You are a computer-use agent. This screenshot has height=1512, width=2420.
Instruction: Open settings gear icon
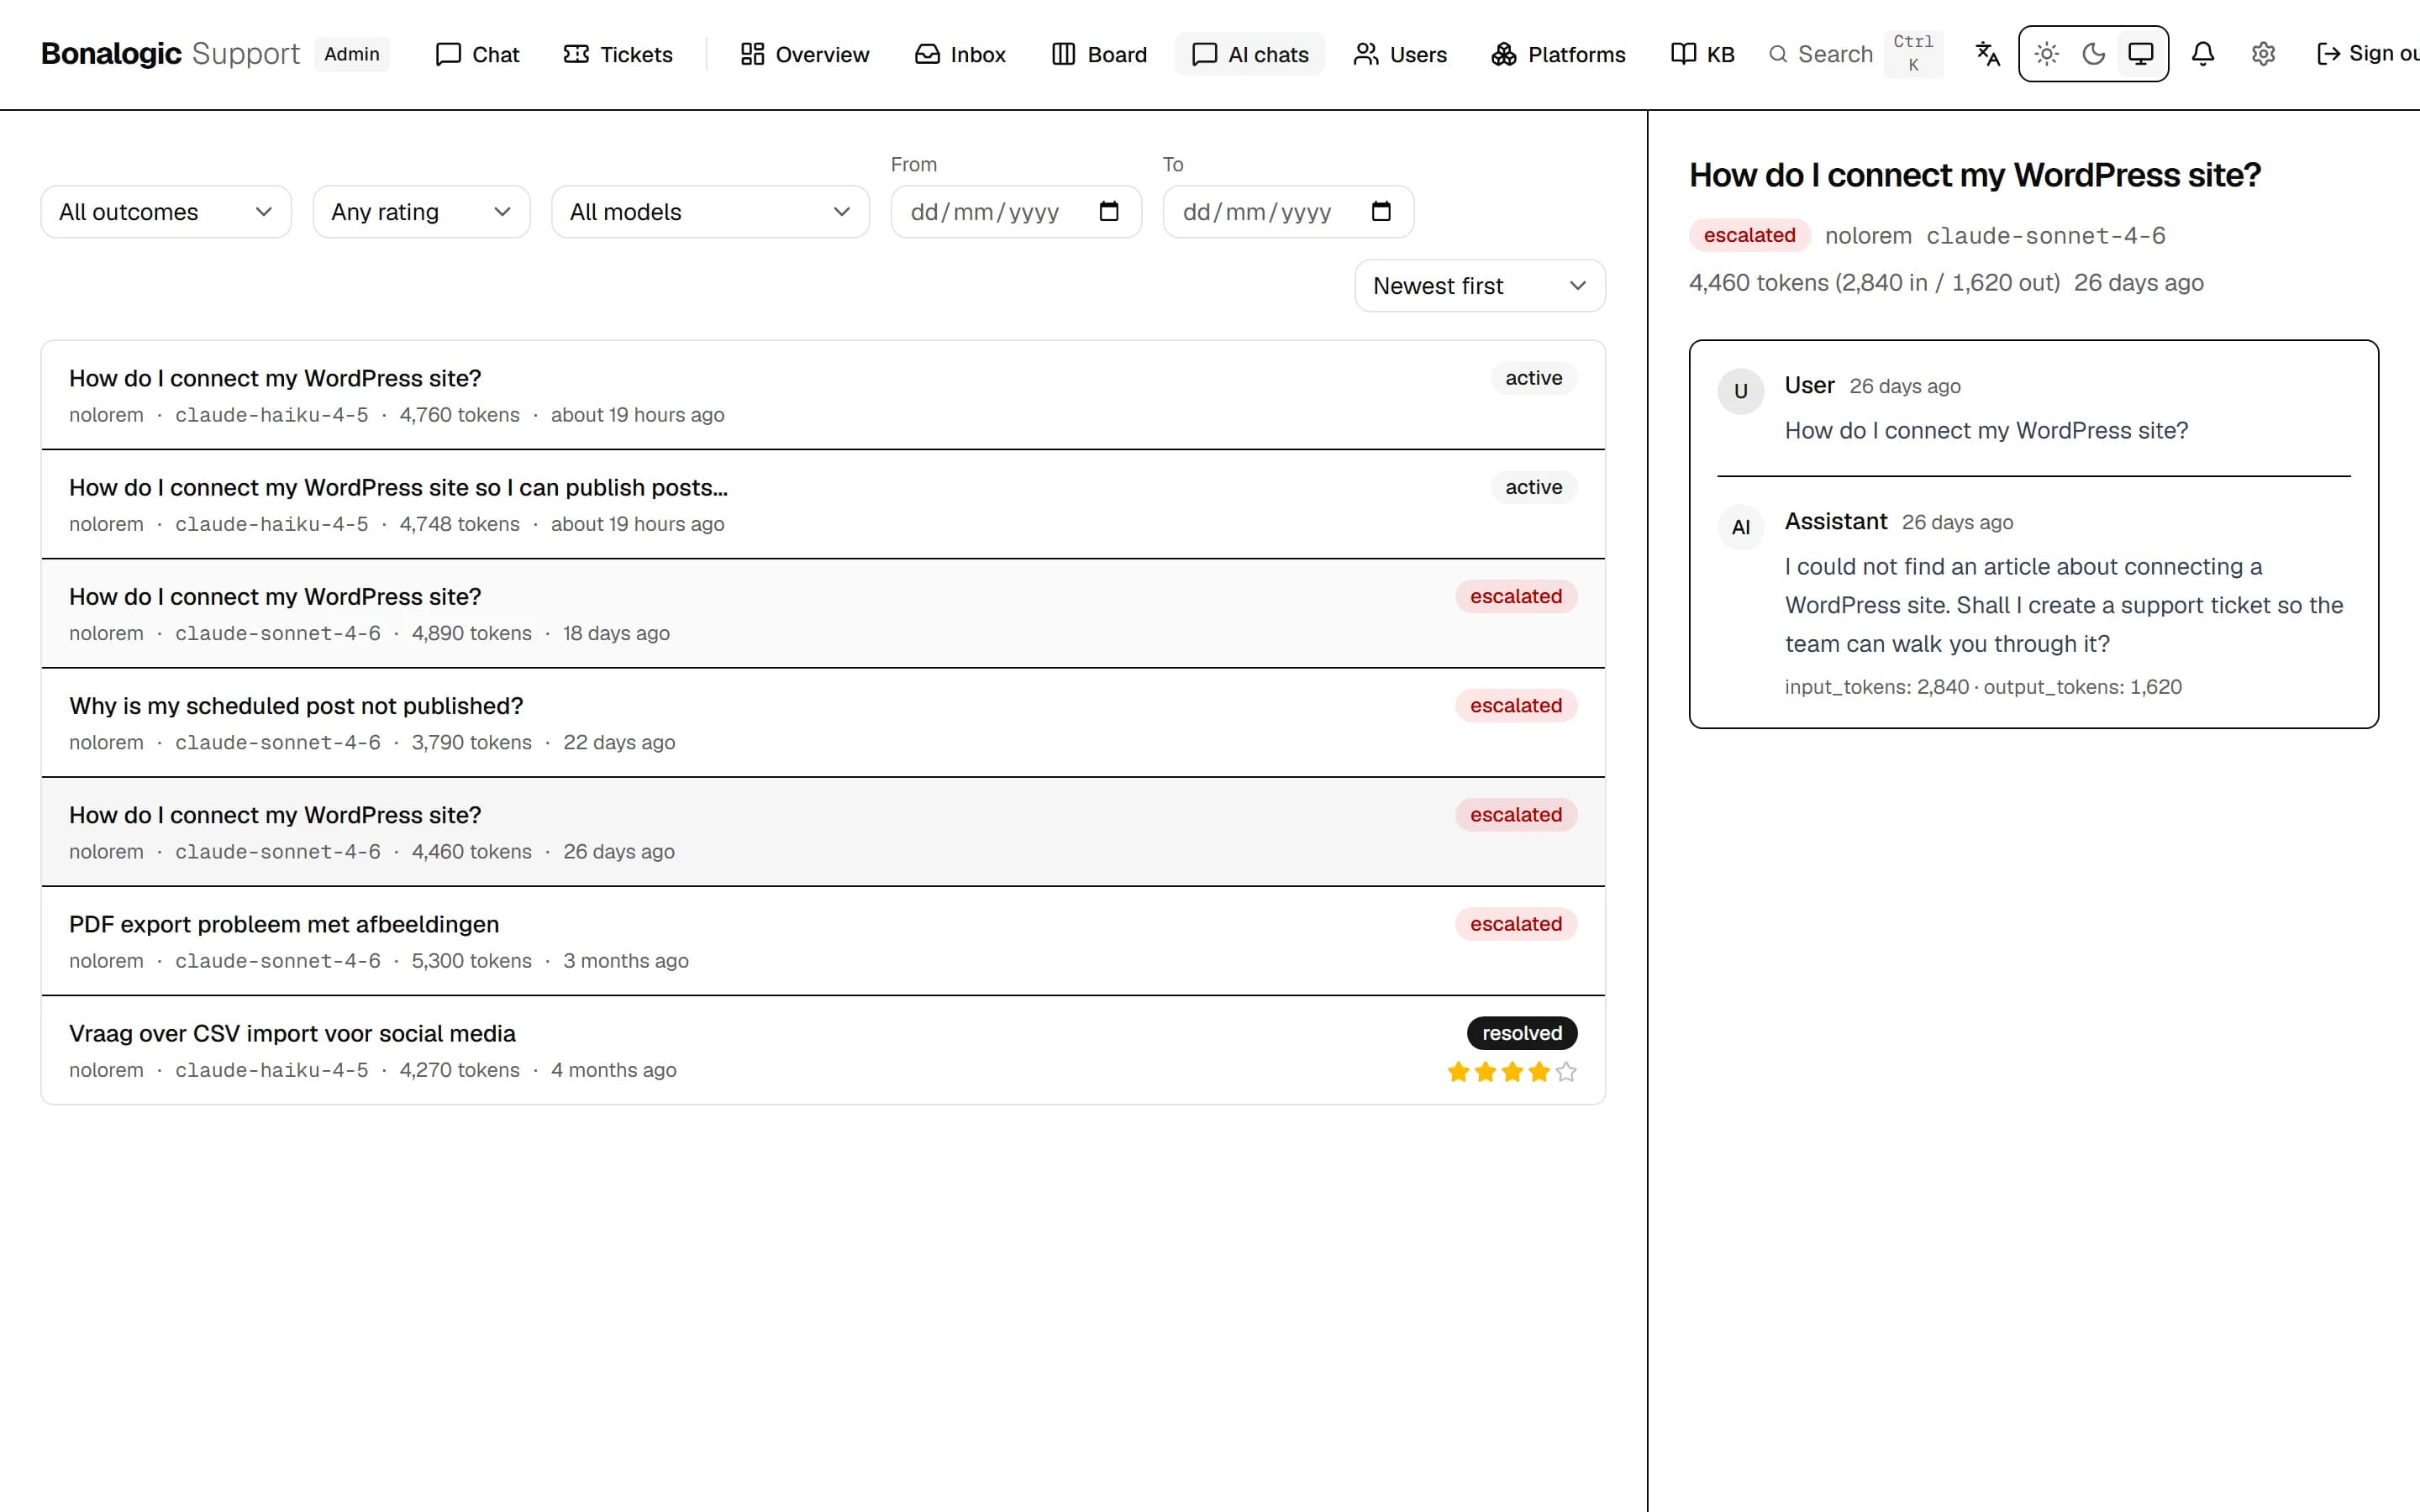point(2263,54)
